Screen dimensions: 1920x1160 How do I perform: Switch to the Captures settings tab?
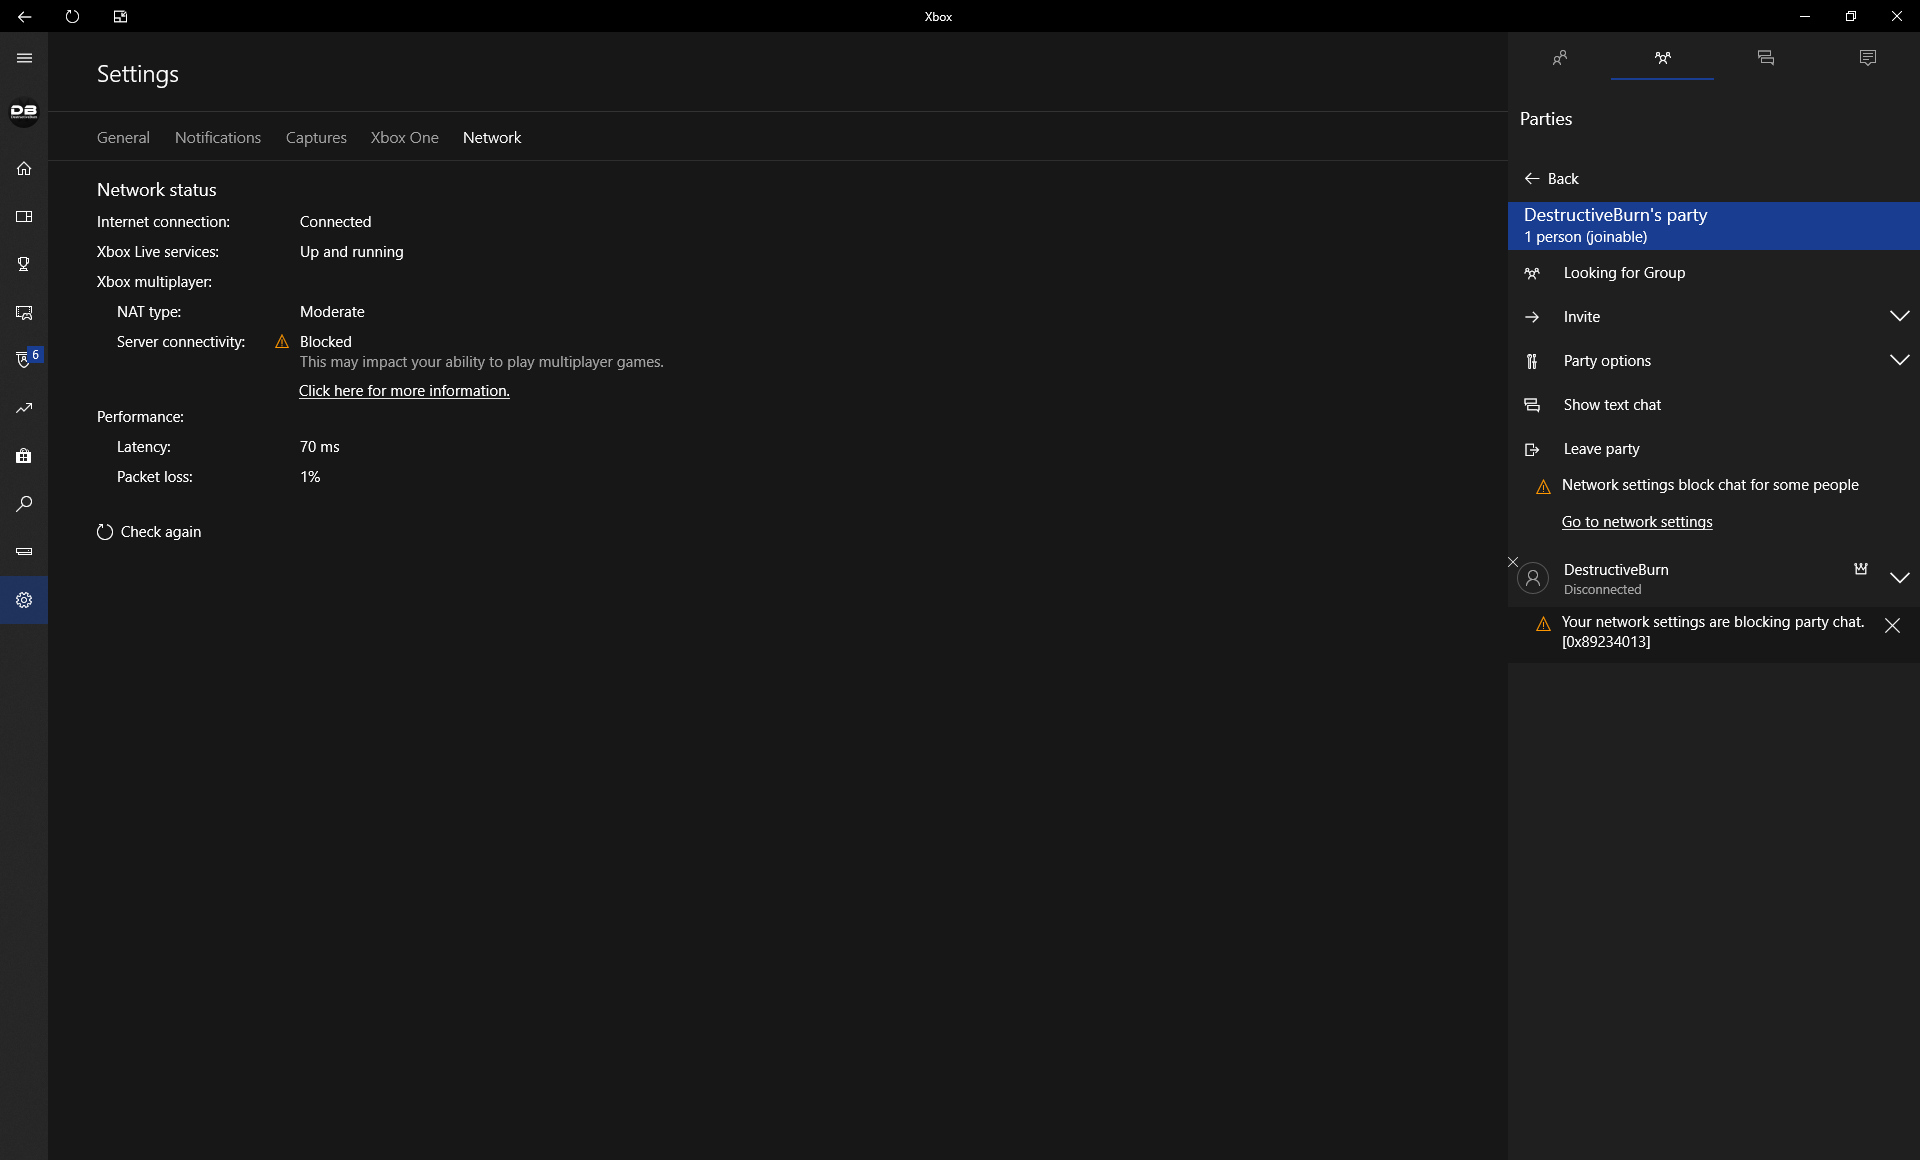point(316,138)
